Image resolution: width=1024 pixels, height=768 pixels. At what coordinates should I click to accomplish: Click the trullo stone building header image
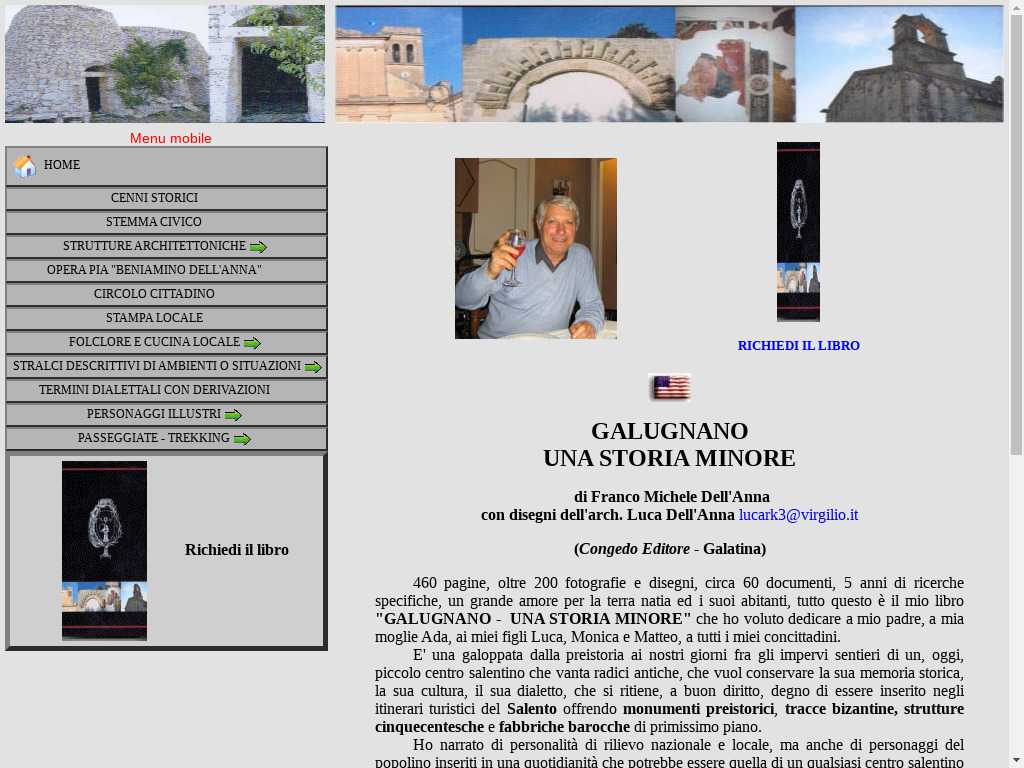click(165, 63)
